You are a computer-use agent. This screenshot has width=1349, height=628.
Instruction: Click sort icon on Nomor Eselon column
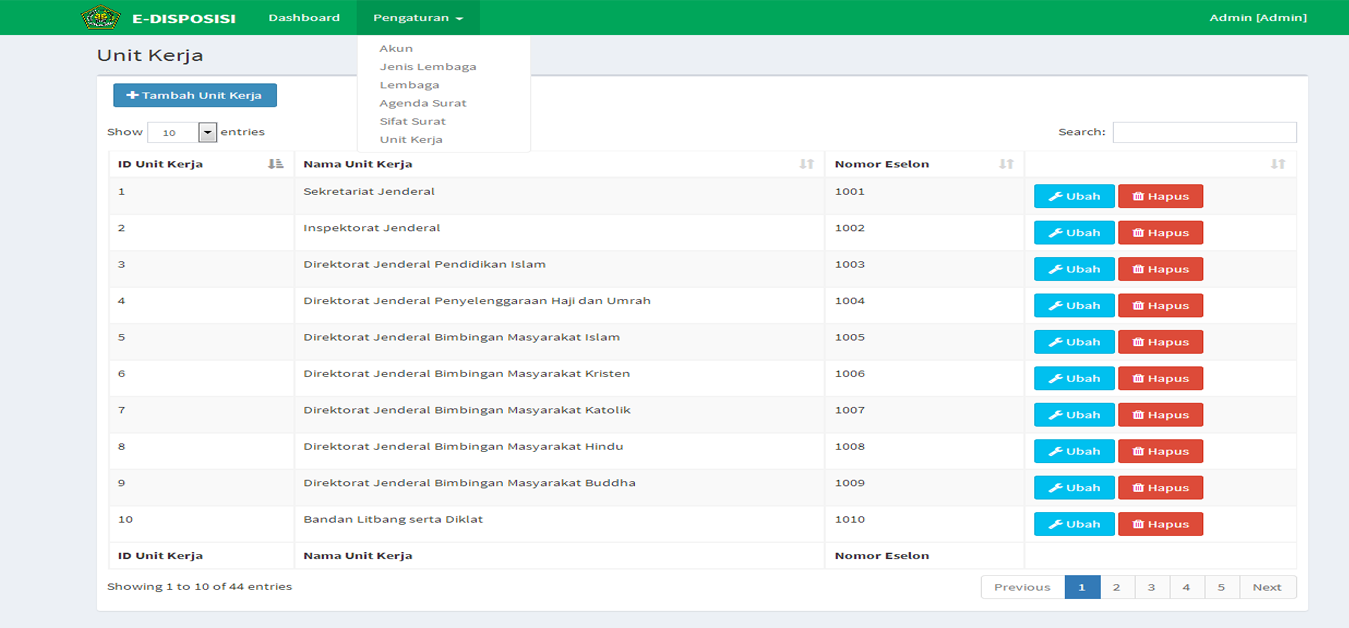pyautogui.click(x=1006, y=164)
